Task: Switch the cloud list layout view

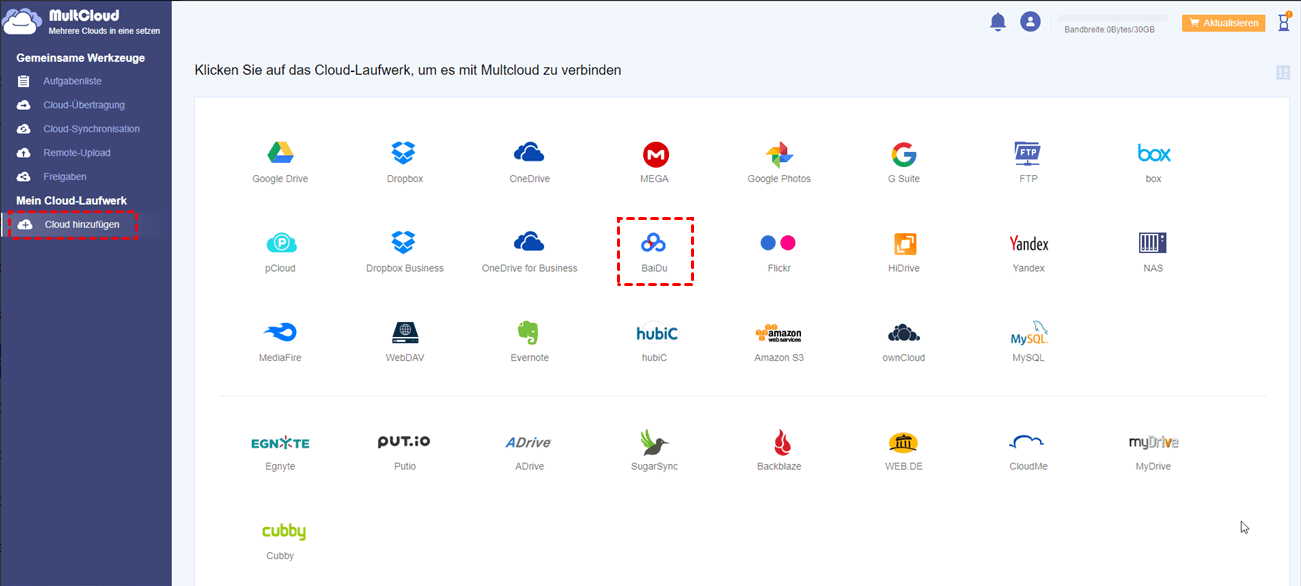Action: tap(1283, 72)
